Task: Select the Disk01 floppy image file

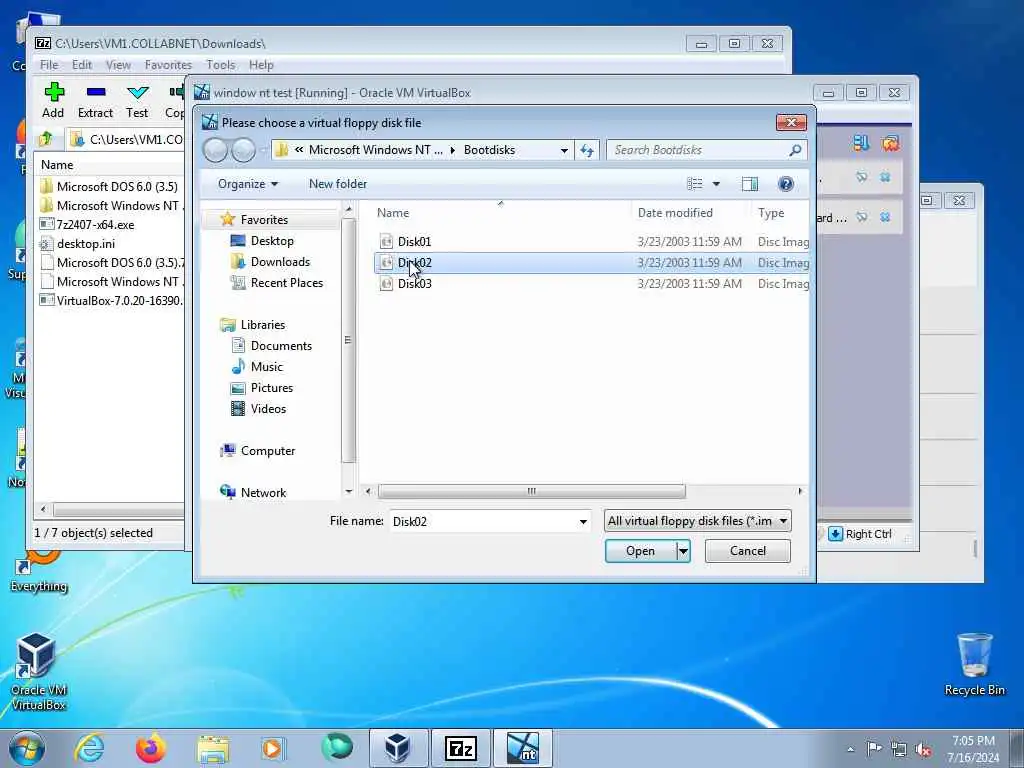Action: [x=415, y=242]
